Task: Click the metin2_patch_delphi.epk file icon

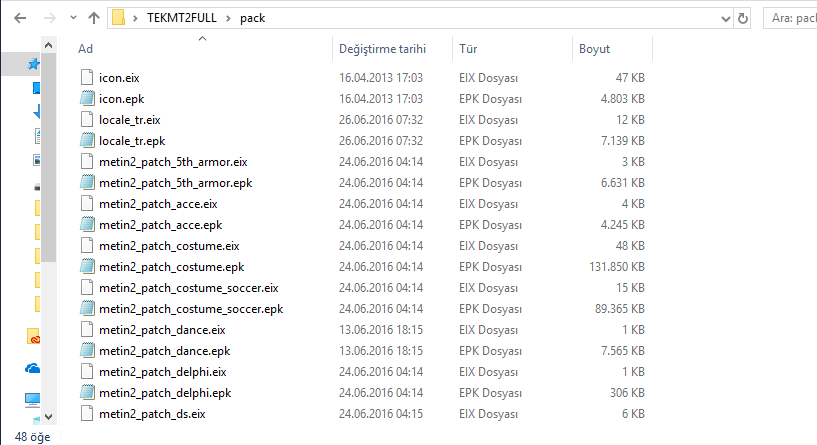Action: click(x=87, y=392)
